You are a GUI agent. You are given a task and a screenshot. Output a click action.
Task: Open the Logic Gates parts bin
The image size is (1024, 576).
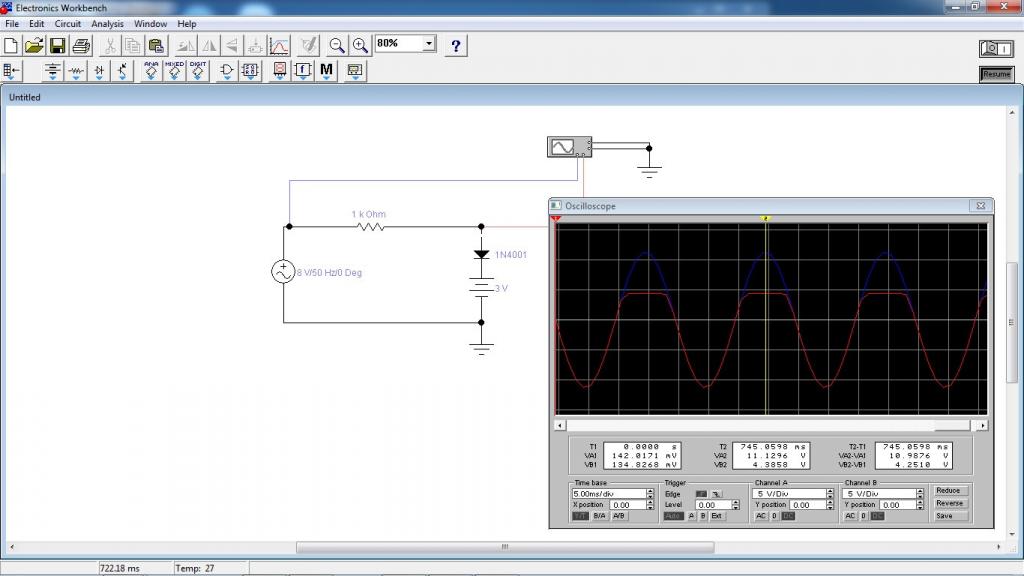227,71
